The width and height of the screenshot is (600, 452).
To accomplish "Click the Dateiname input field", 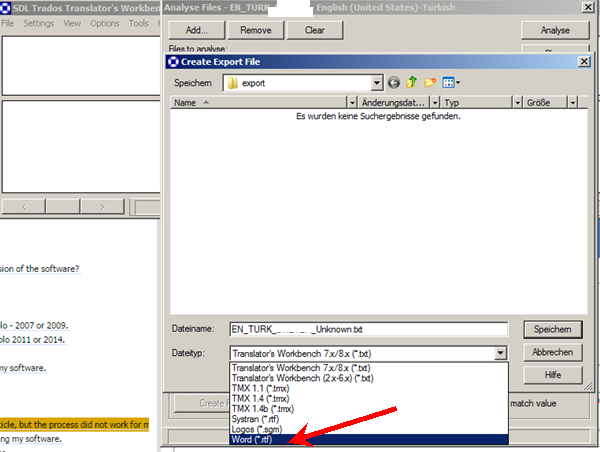I will click(369, 330).
